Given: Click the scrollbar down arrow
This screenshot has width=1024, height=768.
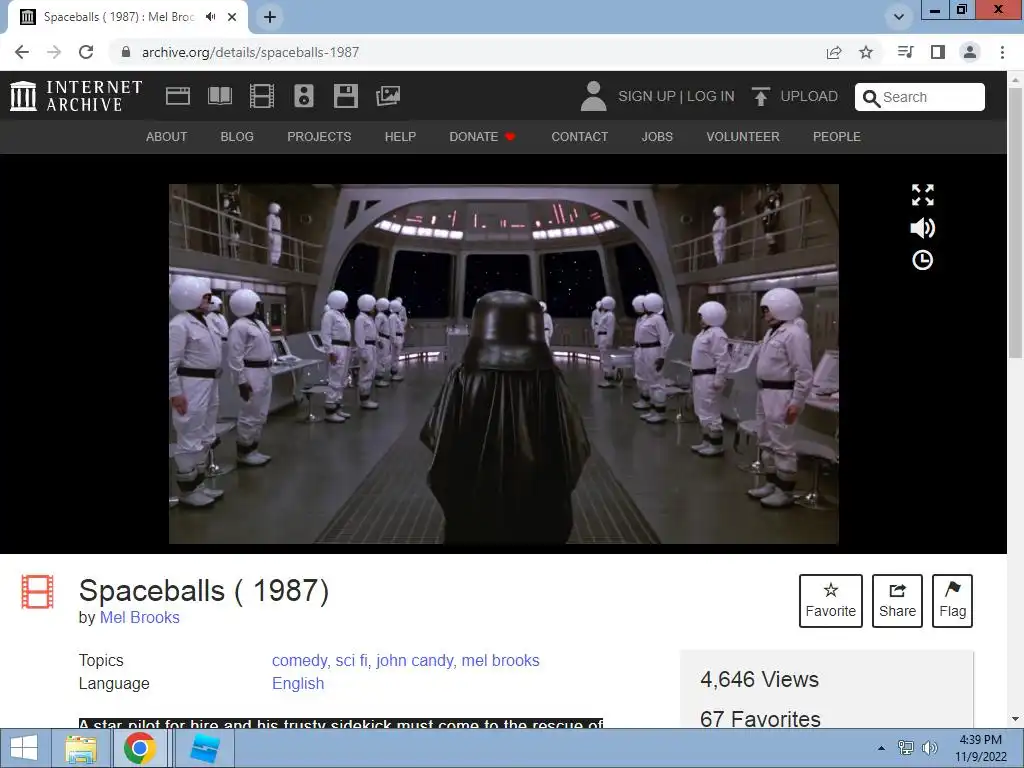Looking at the screenshot, I should pos(1015,719).
